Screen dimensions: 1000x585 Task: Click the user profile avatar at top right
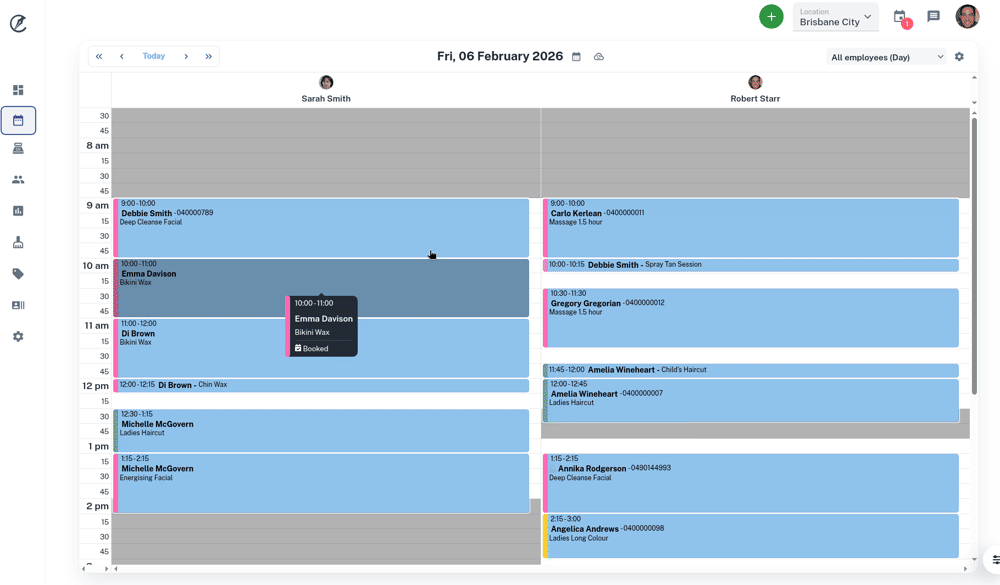tap(967, 16)
